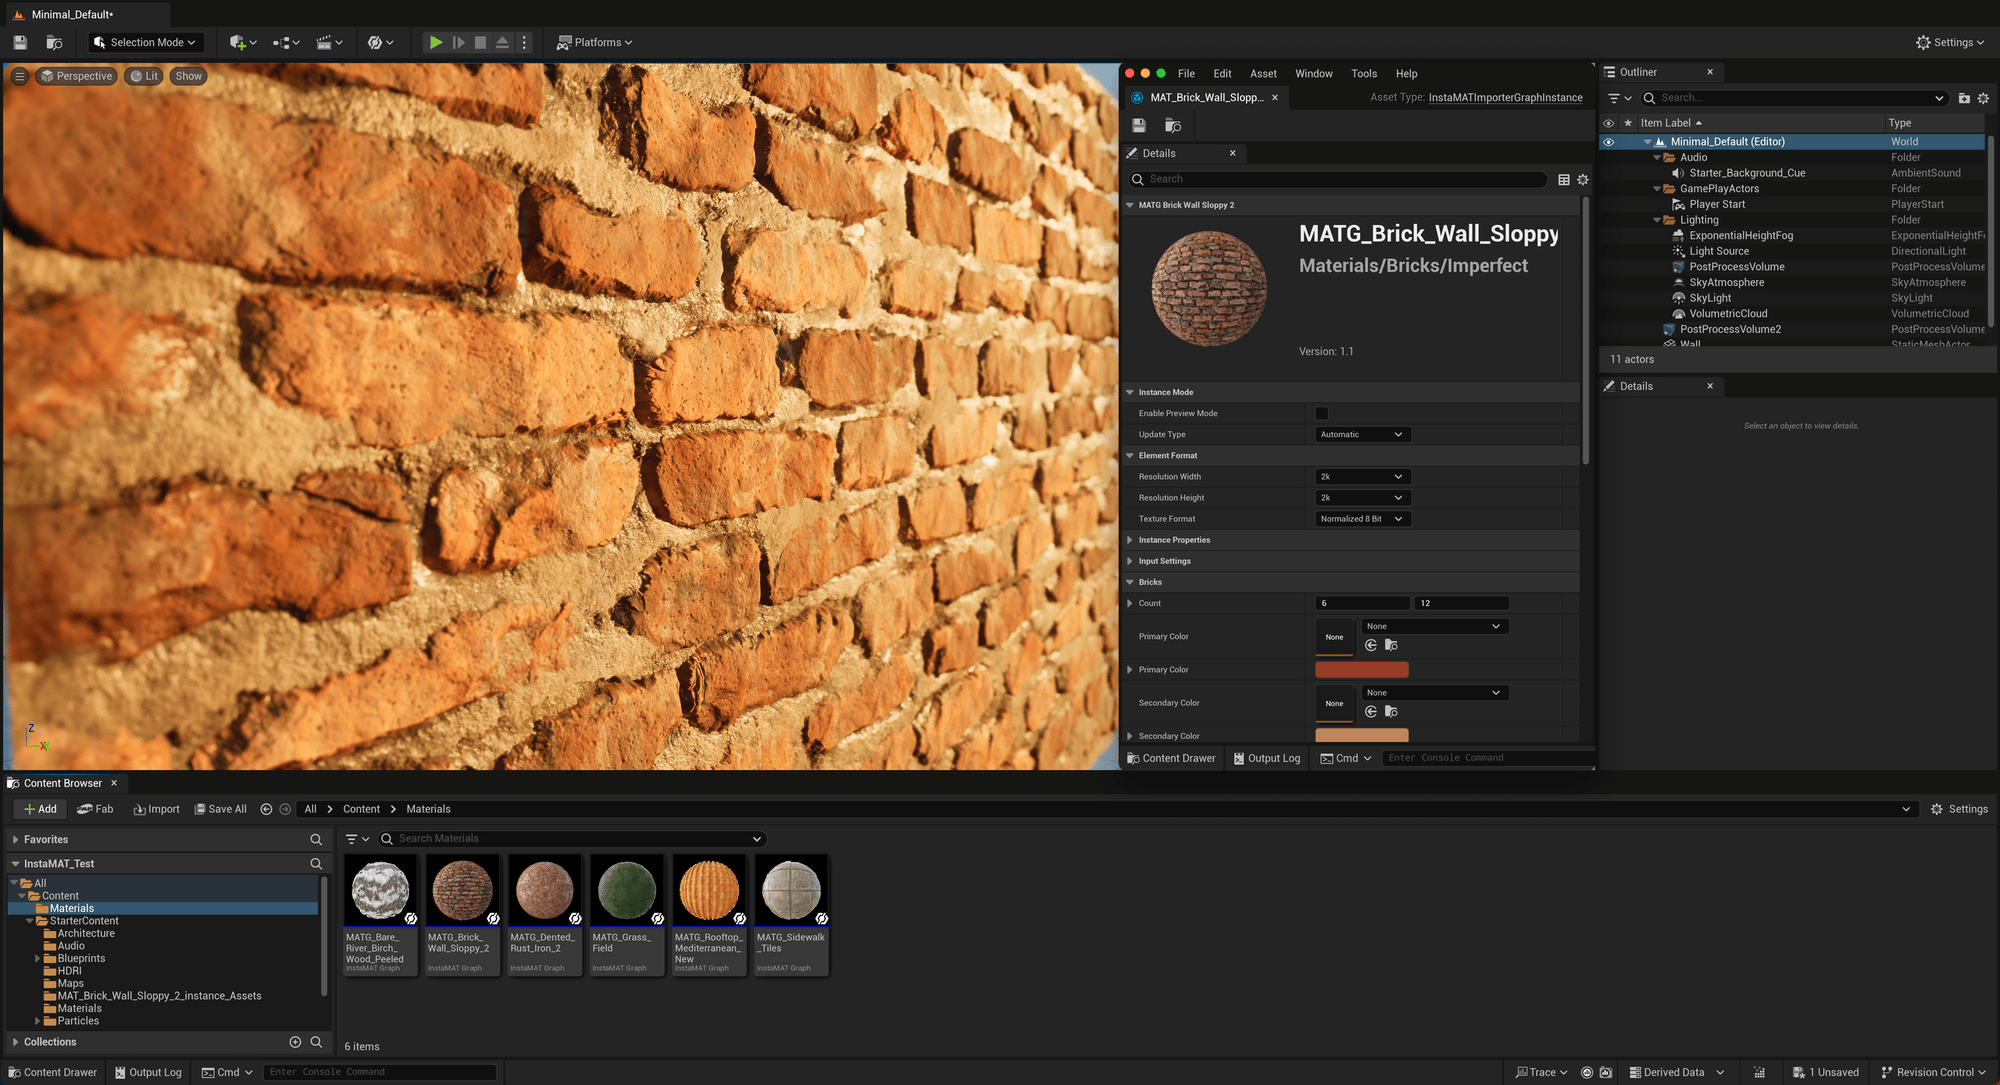Open the quick add actor menu
Screen dimensions: 2000x1085
[242, 42]
